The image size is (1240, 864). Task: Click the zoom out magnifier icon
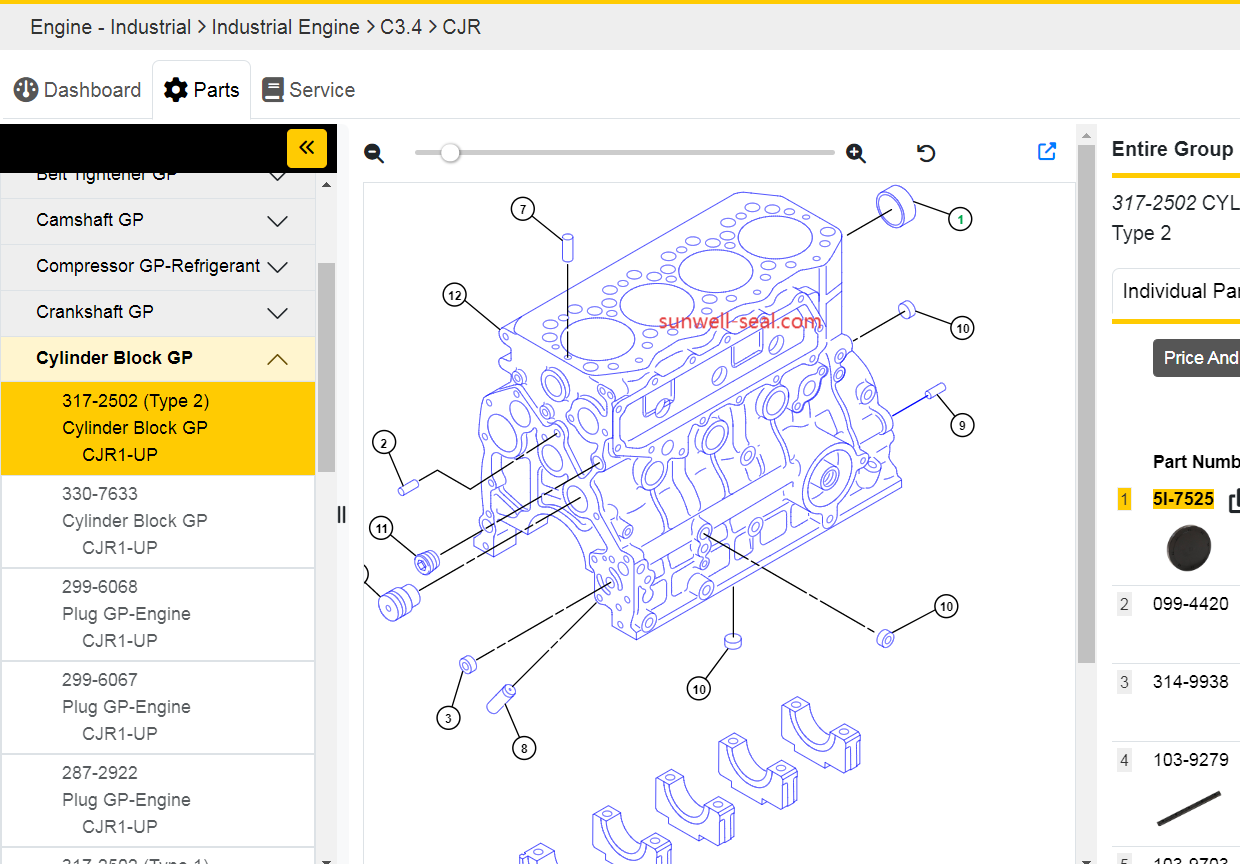374,153
